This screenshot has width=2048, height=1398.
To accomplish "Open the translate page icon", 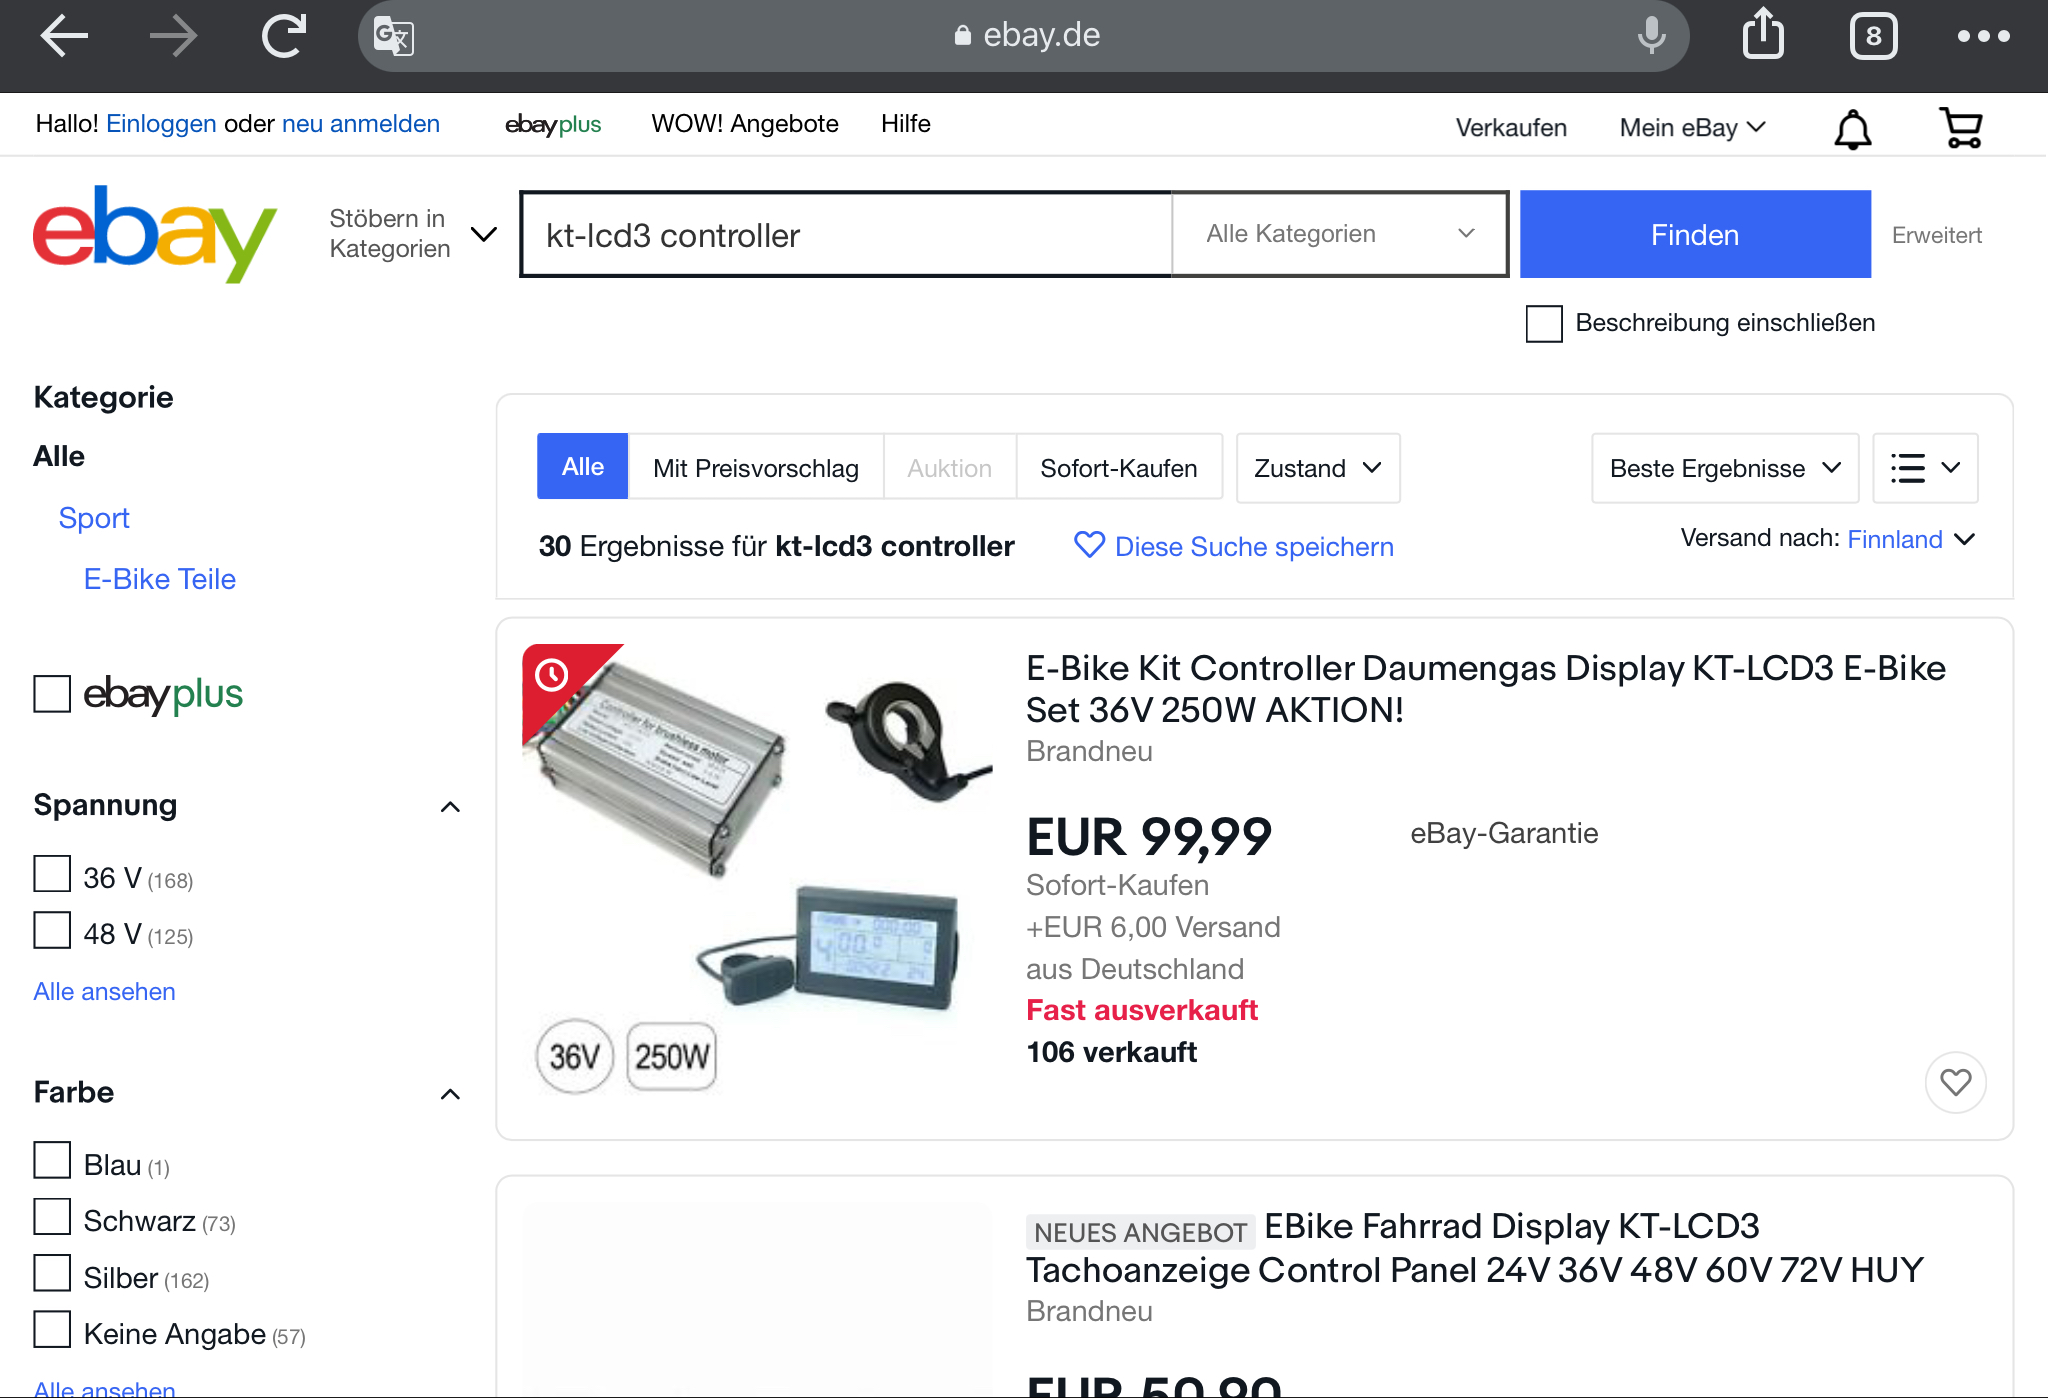I will (393, 37).
